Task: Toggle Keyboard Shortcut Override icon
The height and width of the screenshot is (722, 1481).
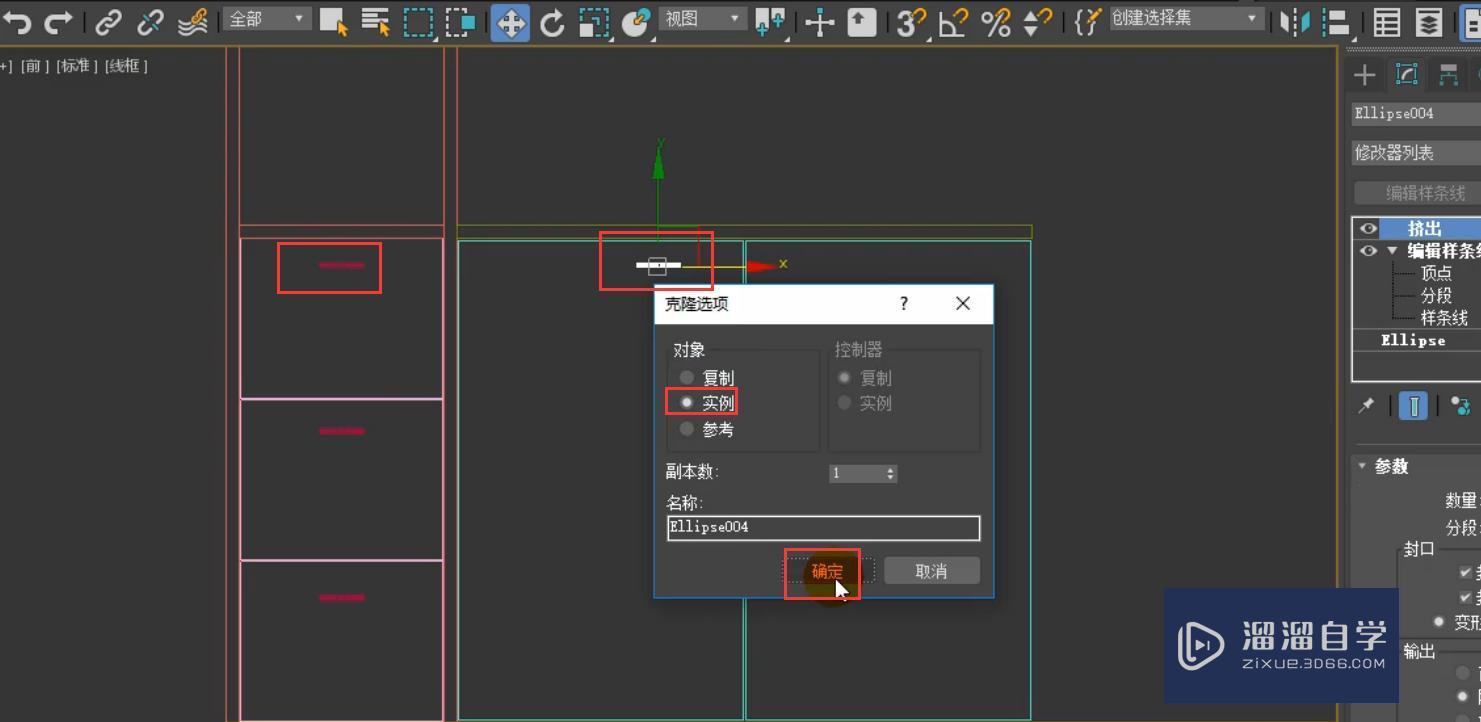Action: coord(862,22)
